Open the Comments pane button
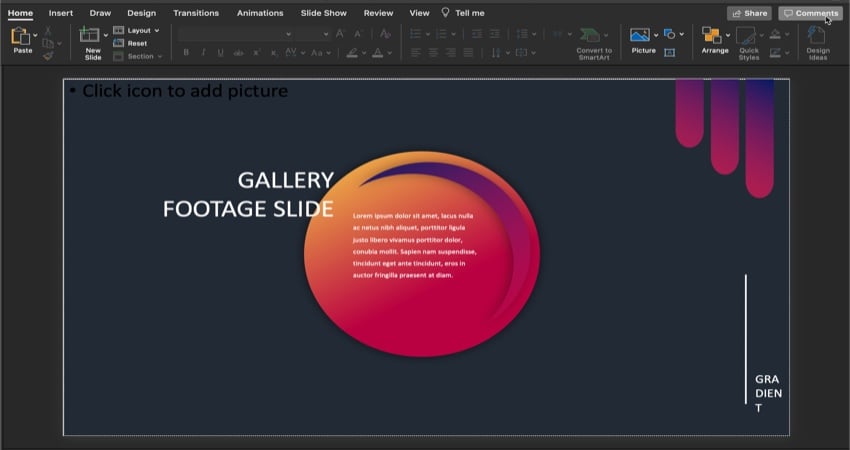 [810, 13]
